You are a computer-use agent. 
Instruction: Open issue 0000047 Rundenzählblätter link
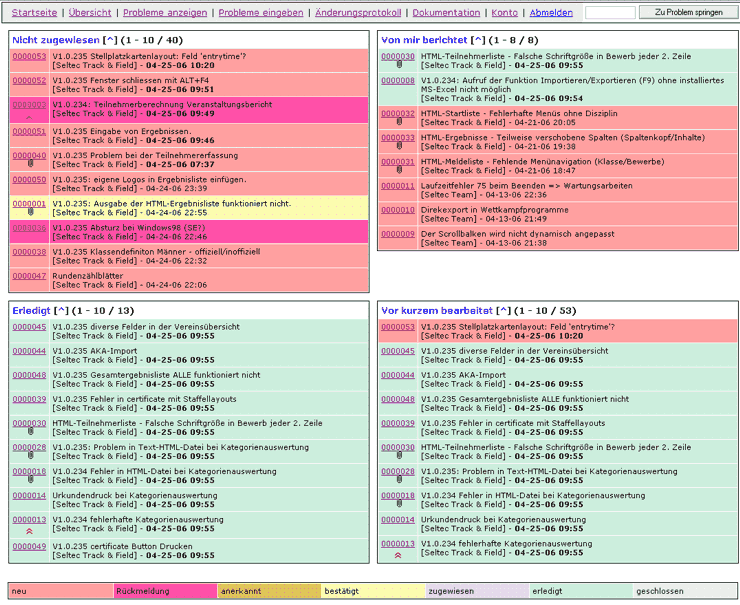(29, 276)
